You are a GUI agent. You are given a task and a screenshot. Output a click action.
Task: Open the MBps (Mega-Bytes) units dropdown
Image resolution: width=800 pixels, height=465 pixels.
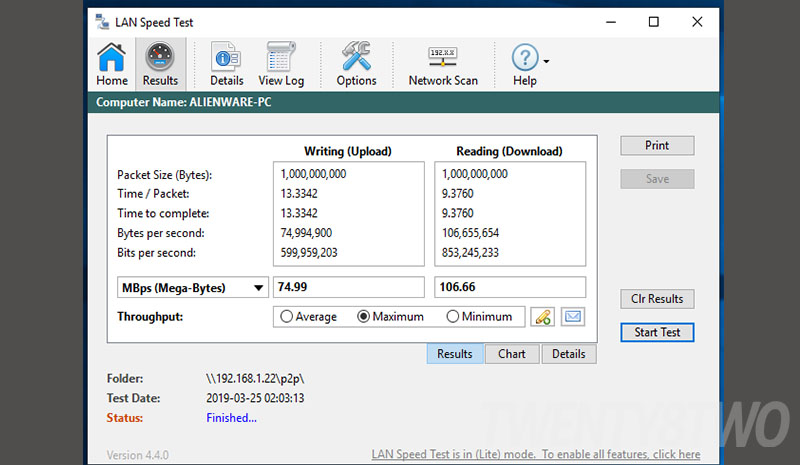coord(193,288)
